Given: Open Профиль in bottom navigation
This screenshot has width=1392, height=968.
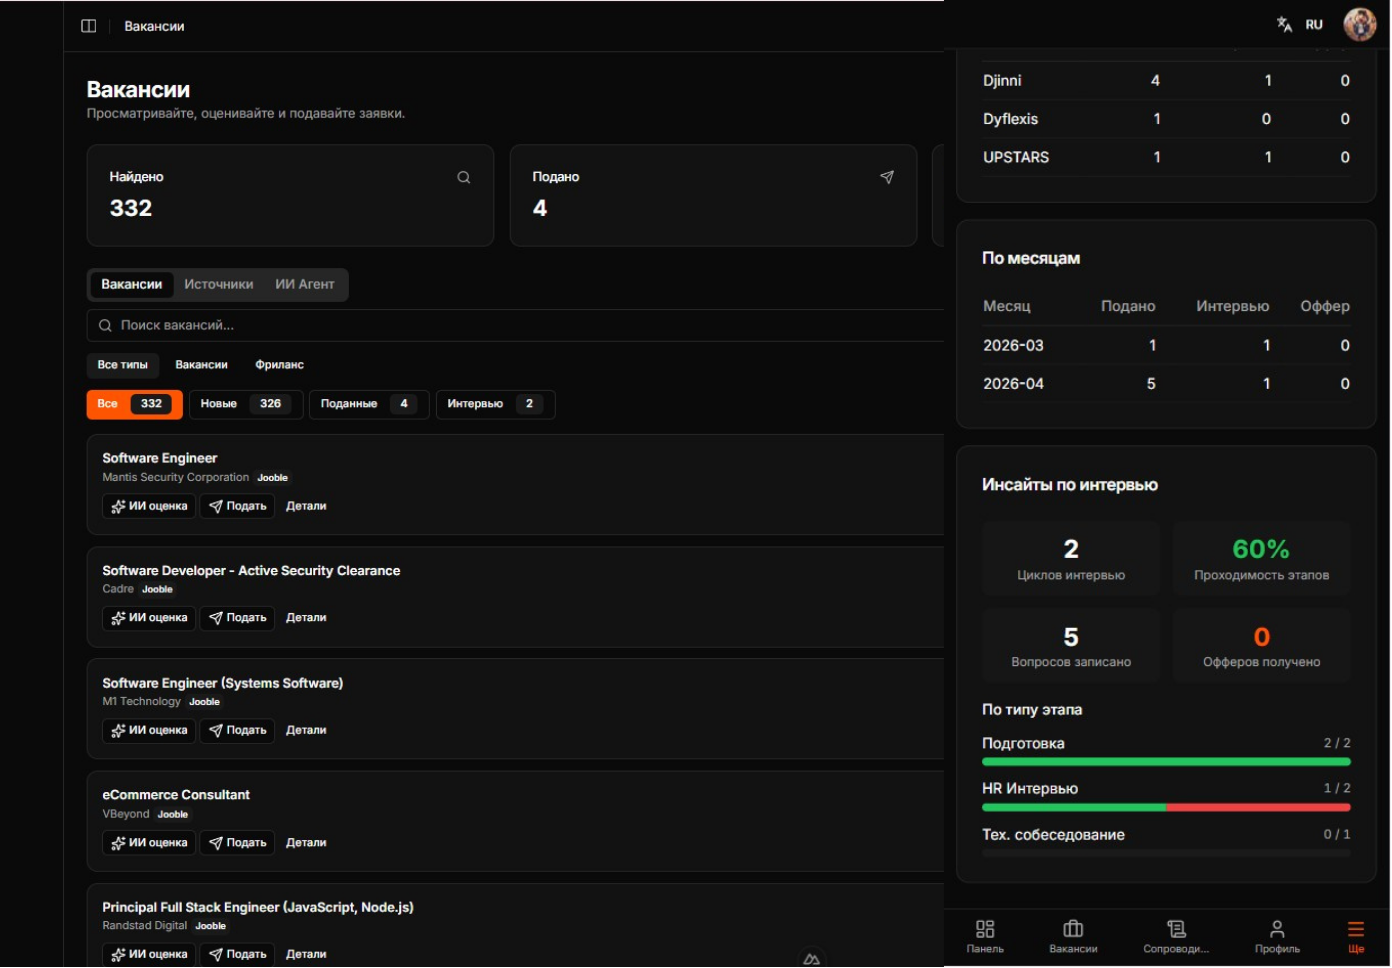Looking at the screenshot, I should [1277, 936].
